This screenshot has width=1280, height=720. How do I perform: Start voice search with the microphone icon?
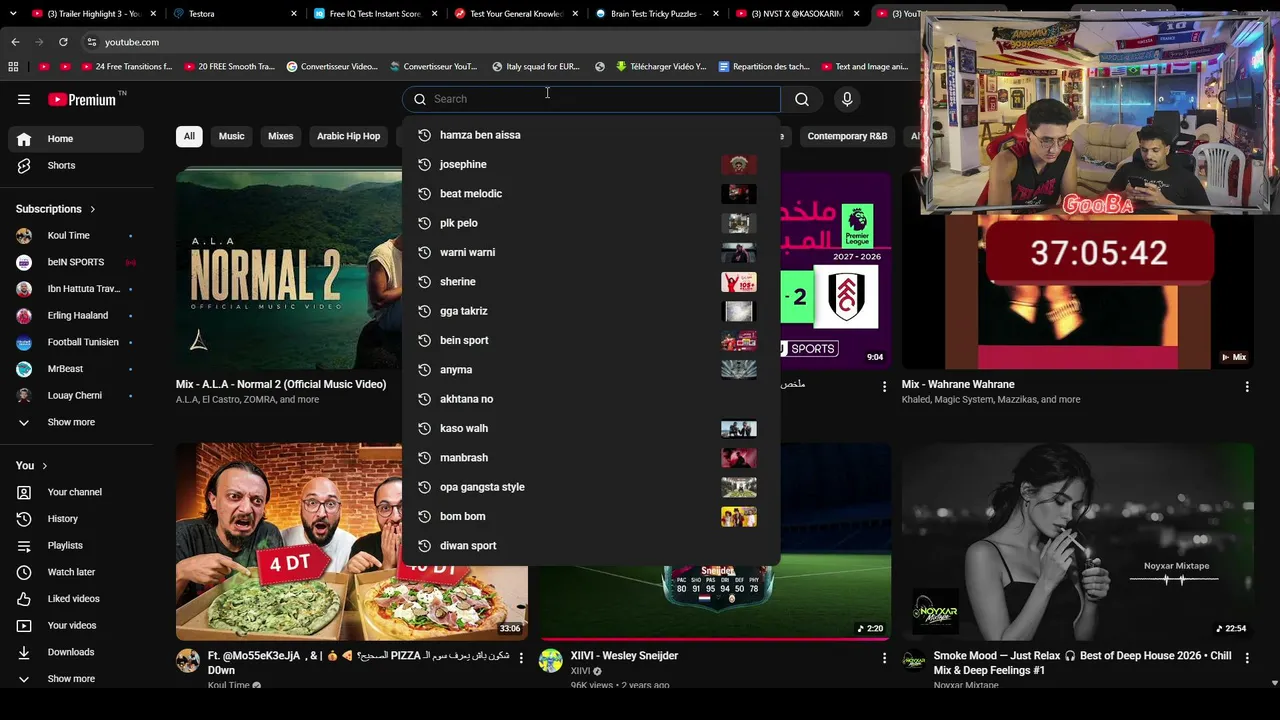tap(847, 99)
